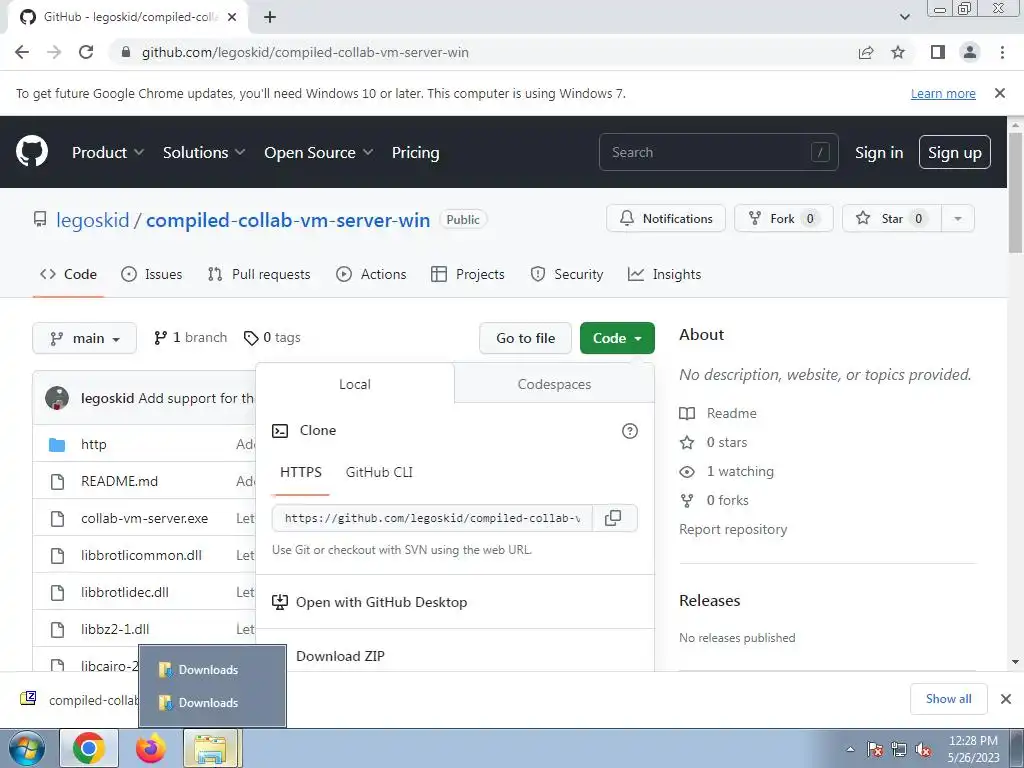
Task: Switch to the Codespaces tab
Action: (554, 384)
